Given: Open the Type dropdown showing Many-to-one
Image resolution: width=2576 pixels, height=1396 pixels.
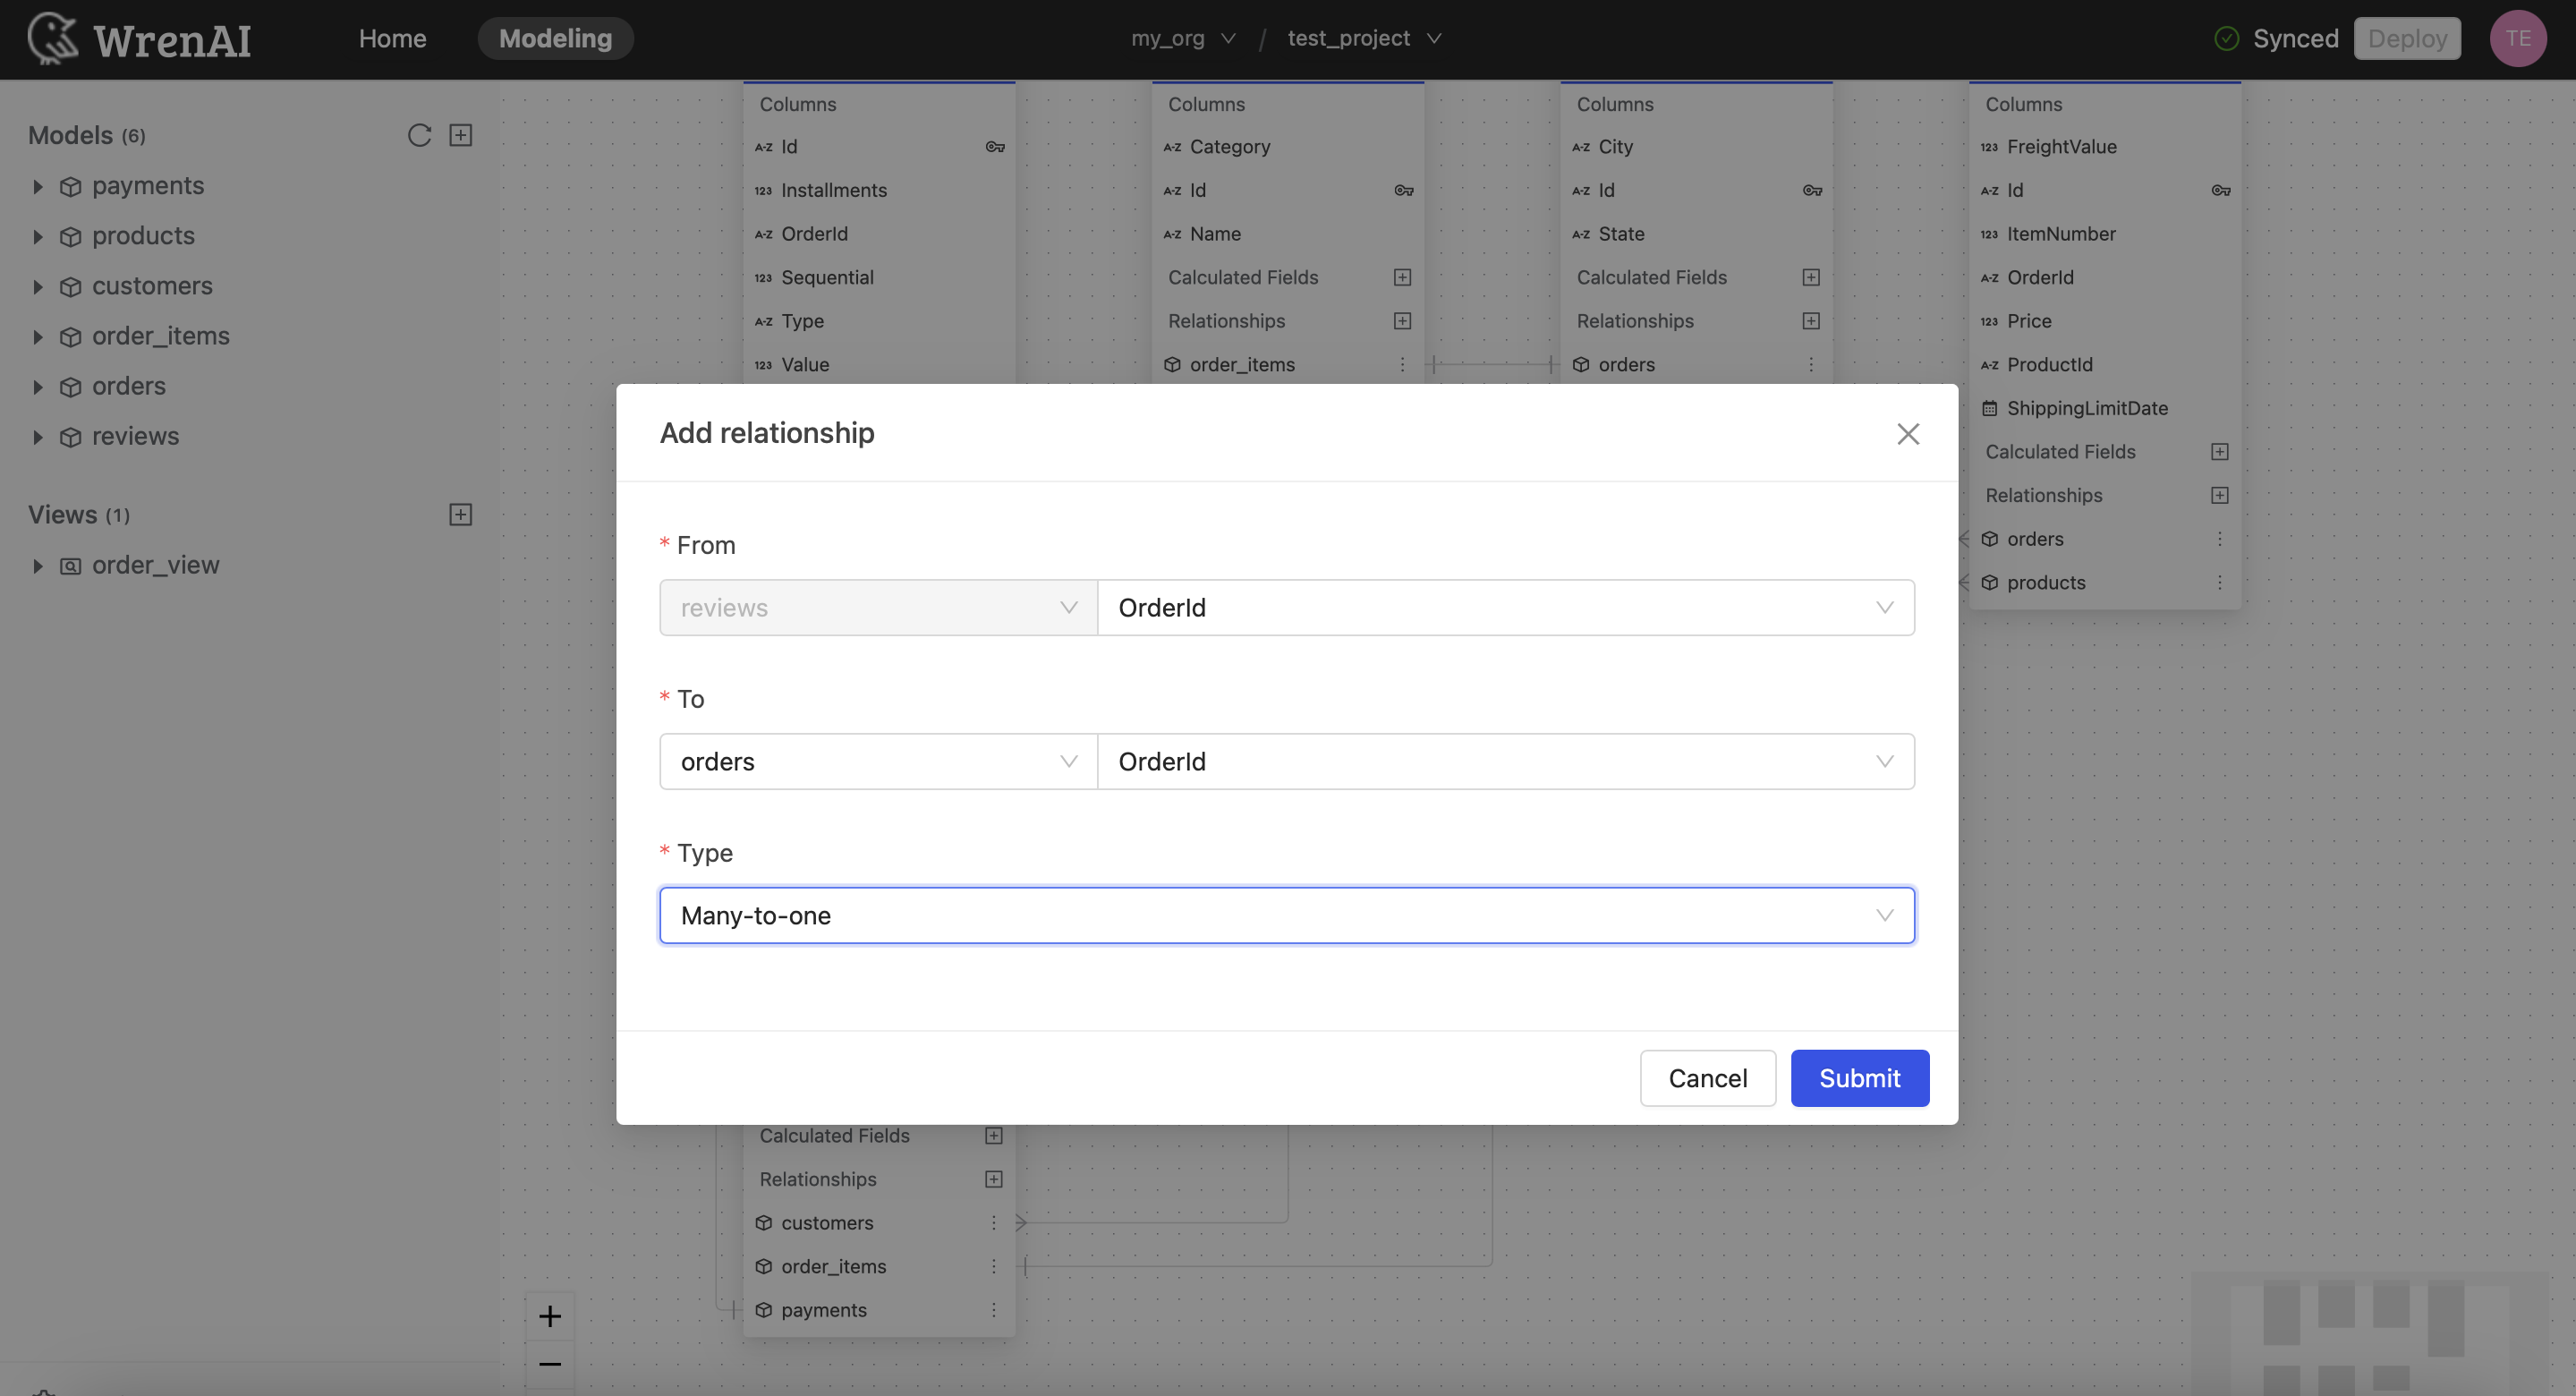Looking at the screenshot, I should click(x=1288, y=915).
